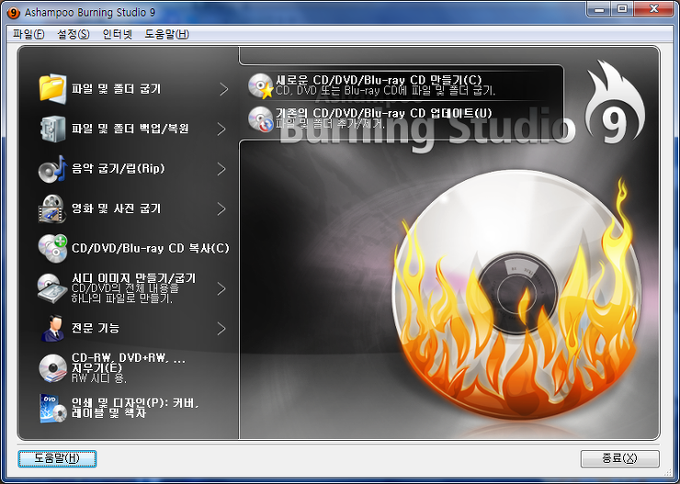The height and width of the screenshot is (484, 680).
Task: Select 영화 및 사진 굽기 label
Action: click(116, 208)
